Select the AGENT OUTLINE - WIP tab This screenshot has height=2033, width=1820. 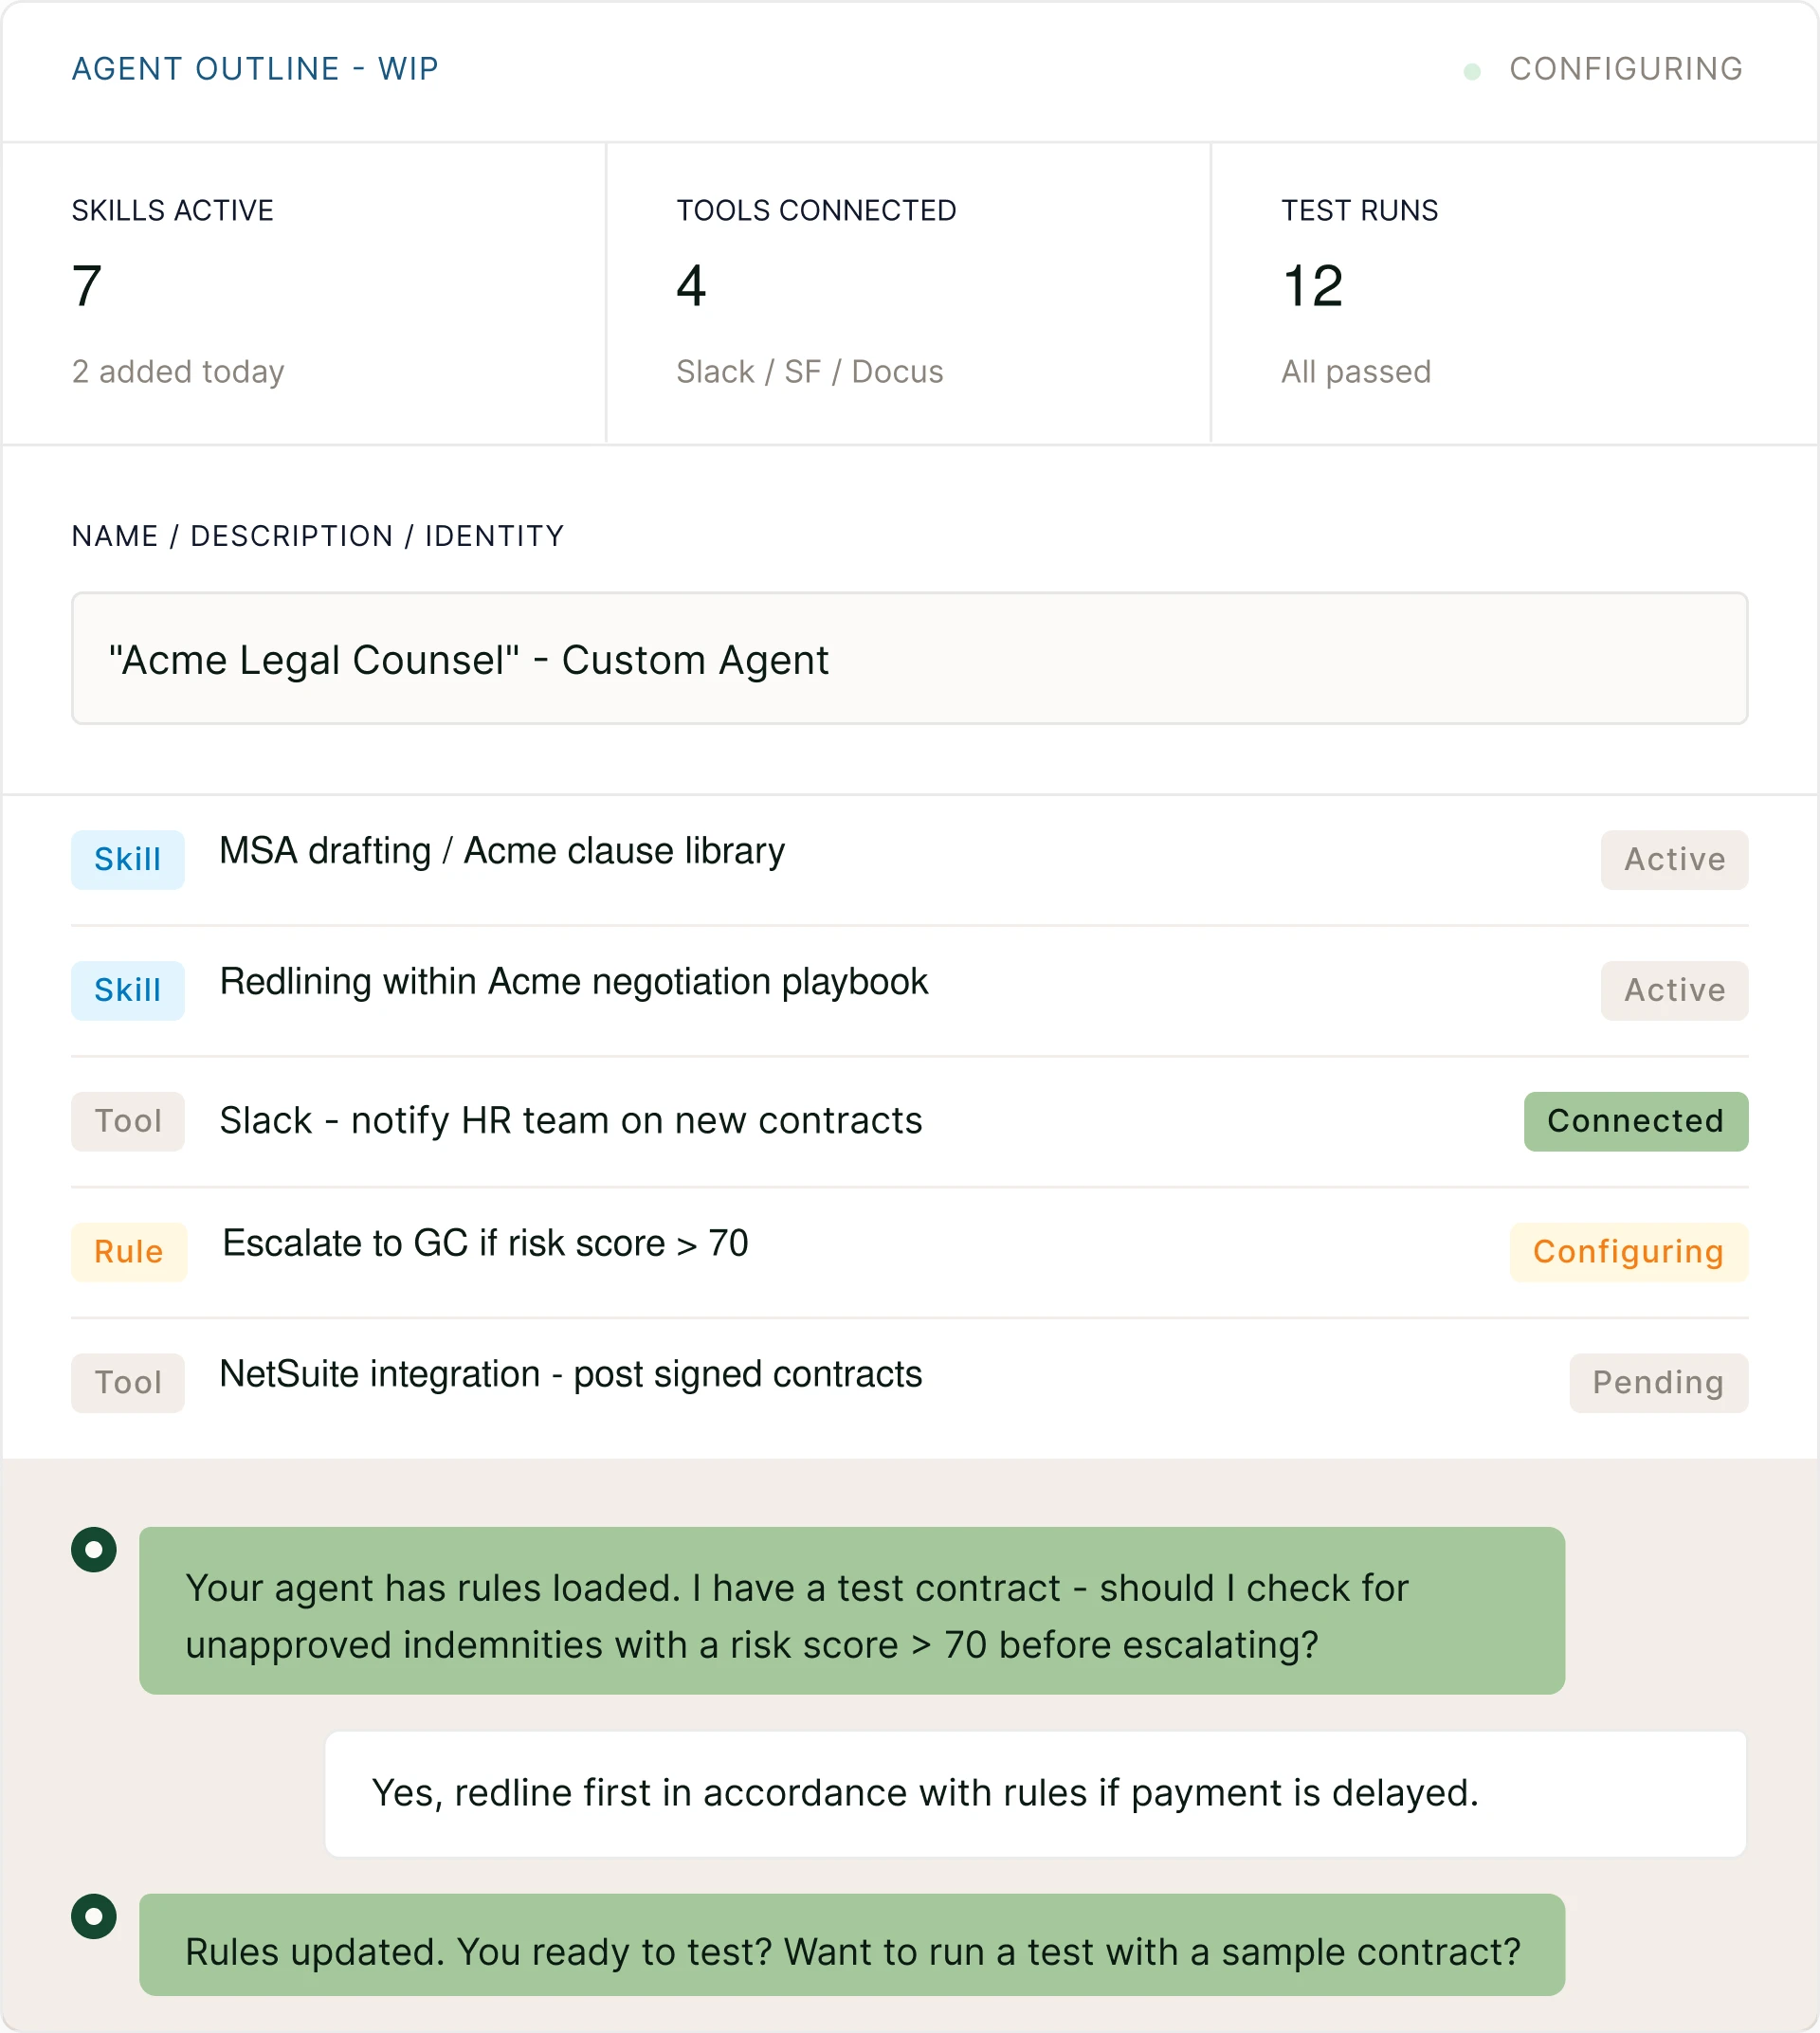(x=253, y=70)
